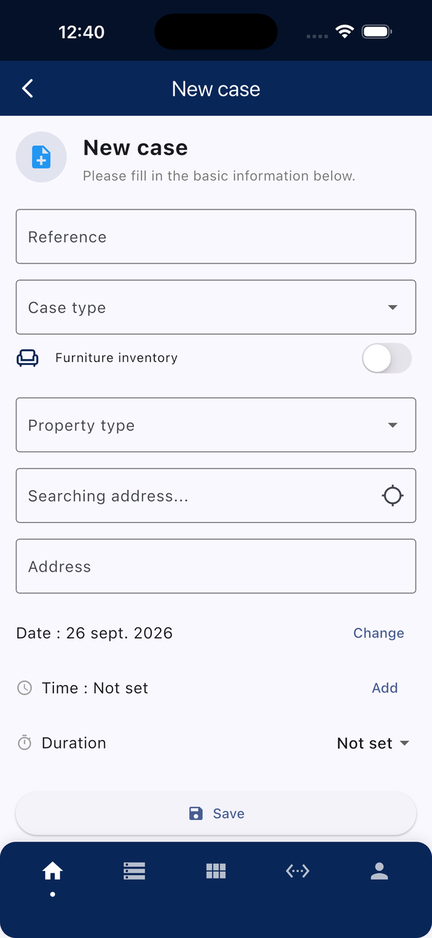Locate current position with crosshair icon
The height and width of the screenshot is (938, 432).
(x=393, y=495)
